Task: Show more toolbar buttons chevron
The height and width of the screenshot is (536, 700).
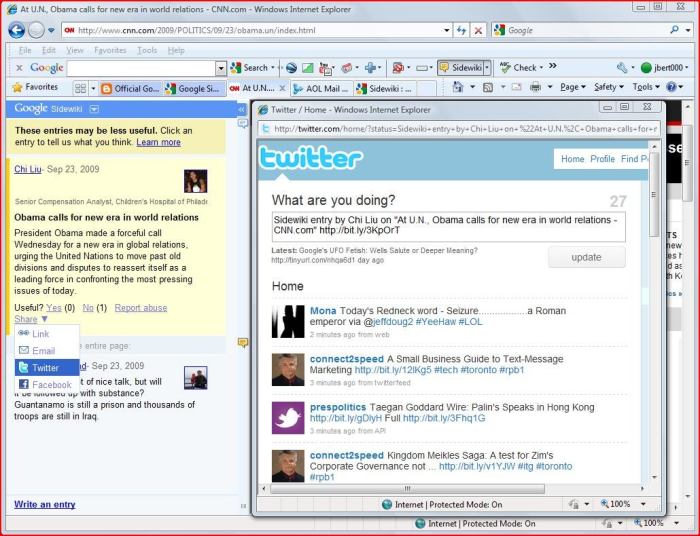Action: click(x=553, y=66)
